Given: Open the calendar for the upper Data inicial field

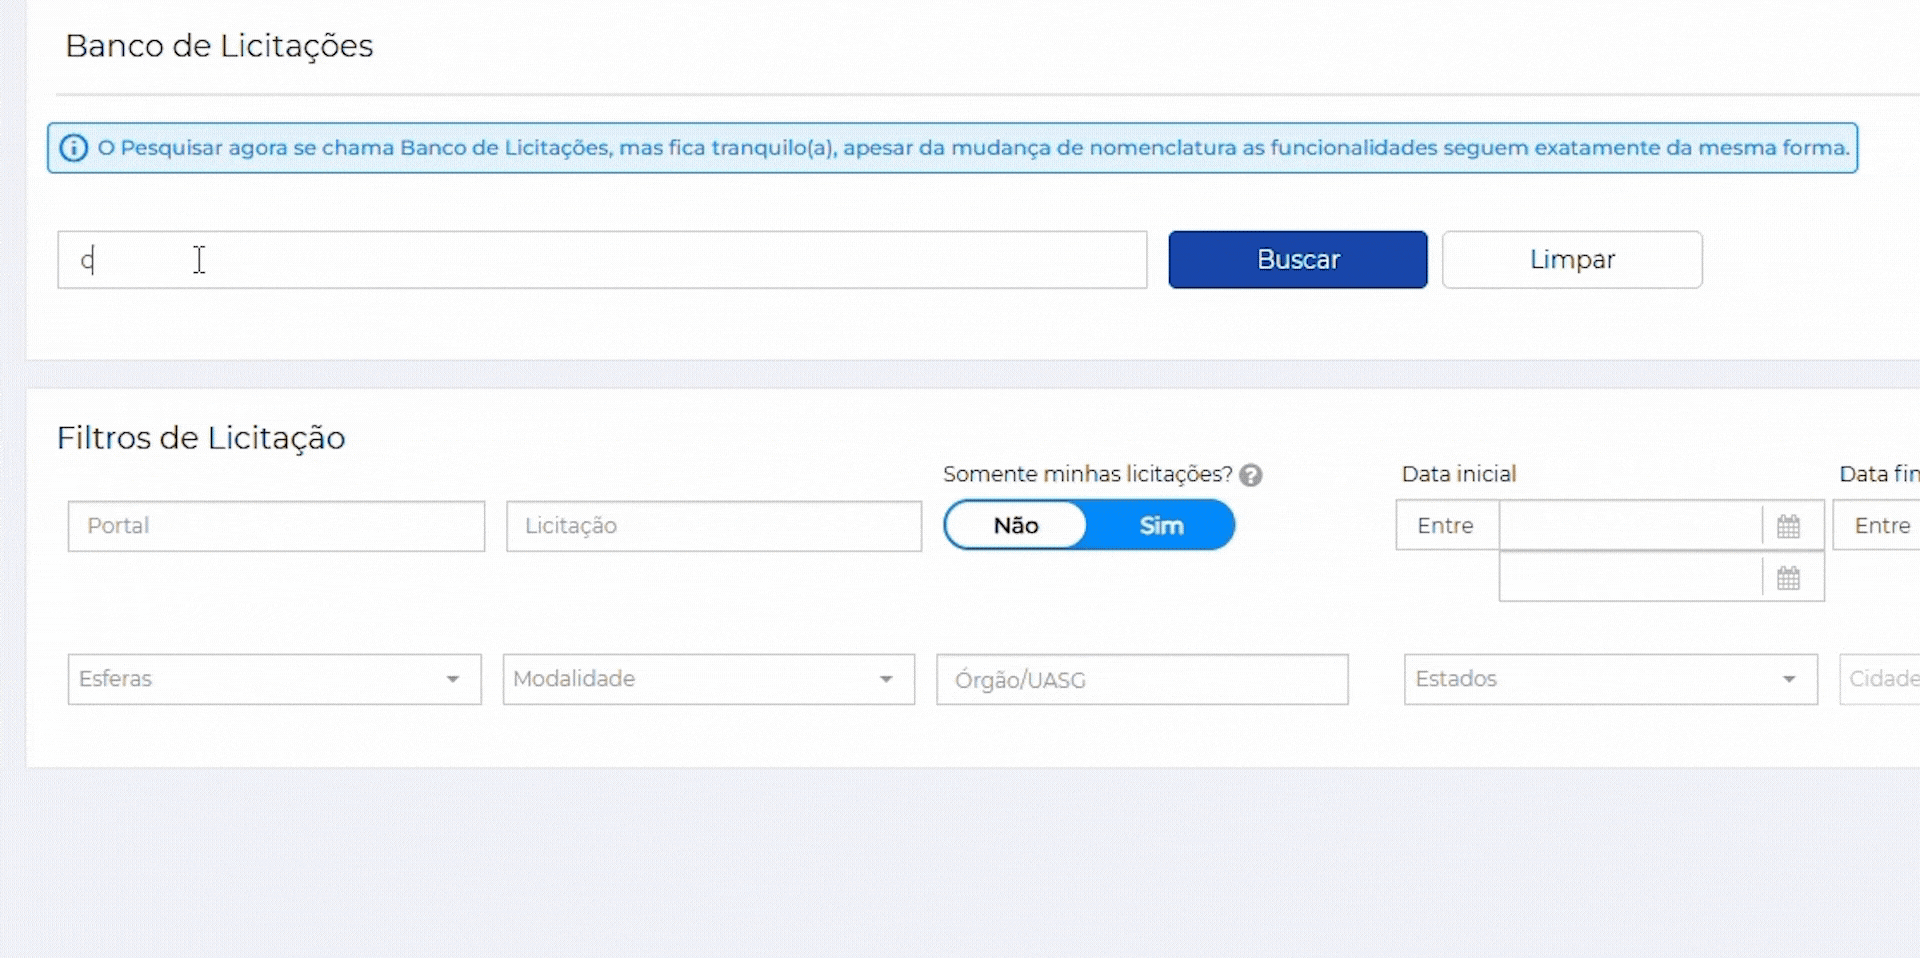Looking at the screenshot, I should coord(1788,526).
